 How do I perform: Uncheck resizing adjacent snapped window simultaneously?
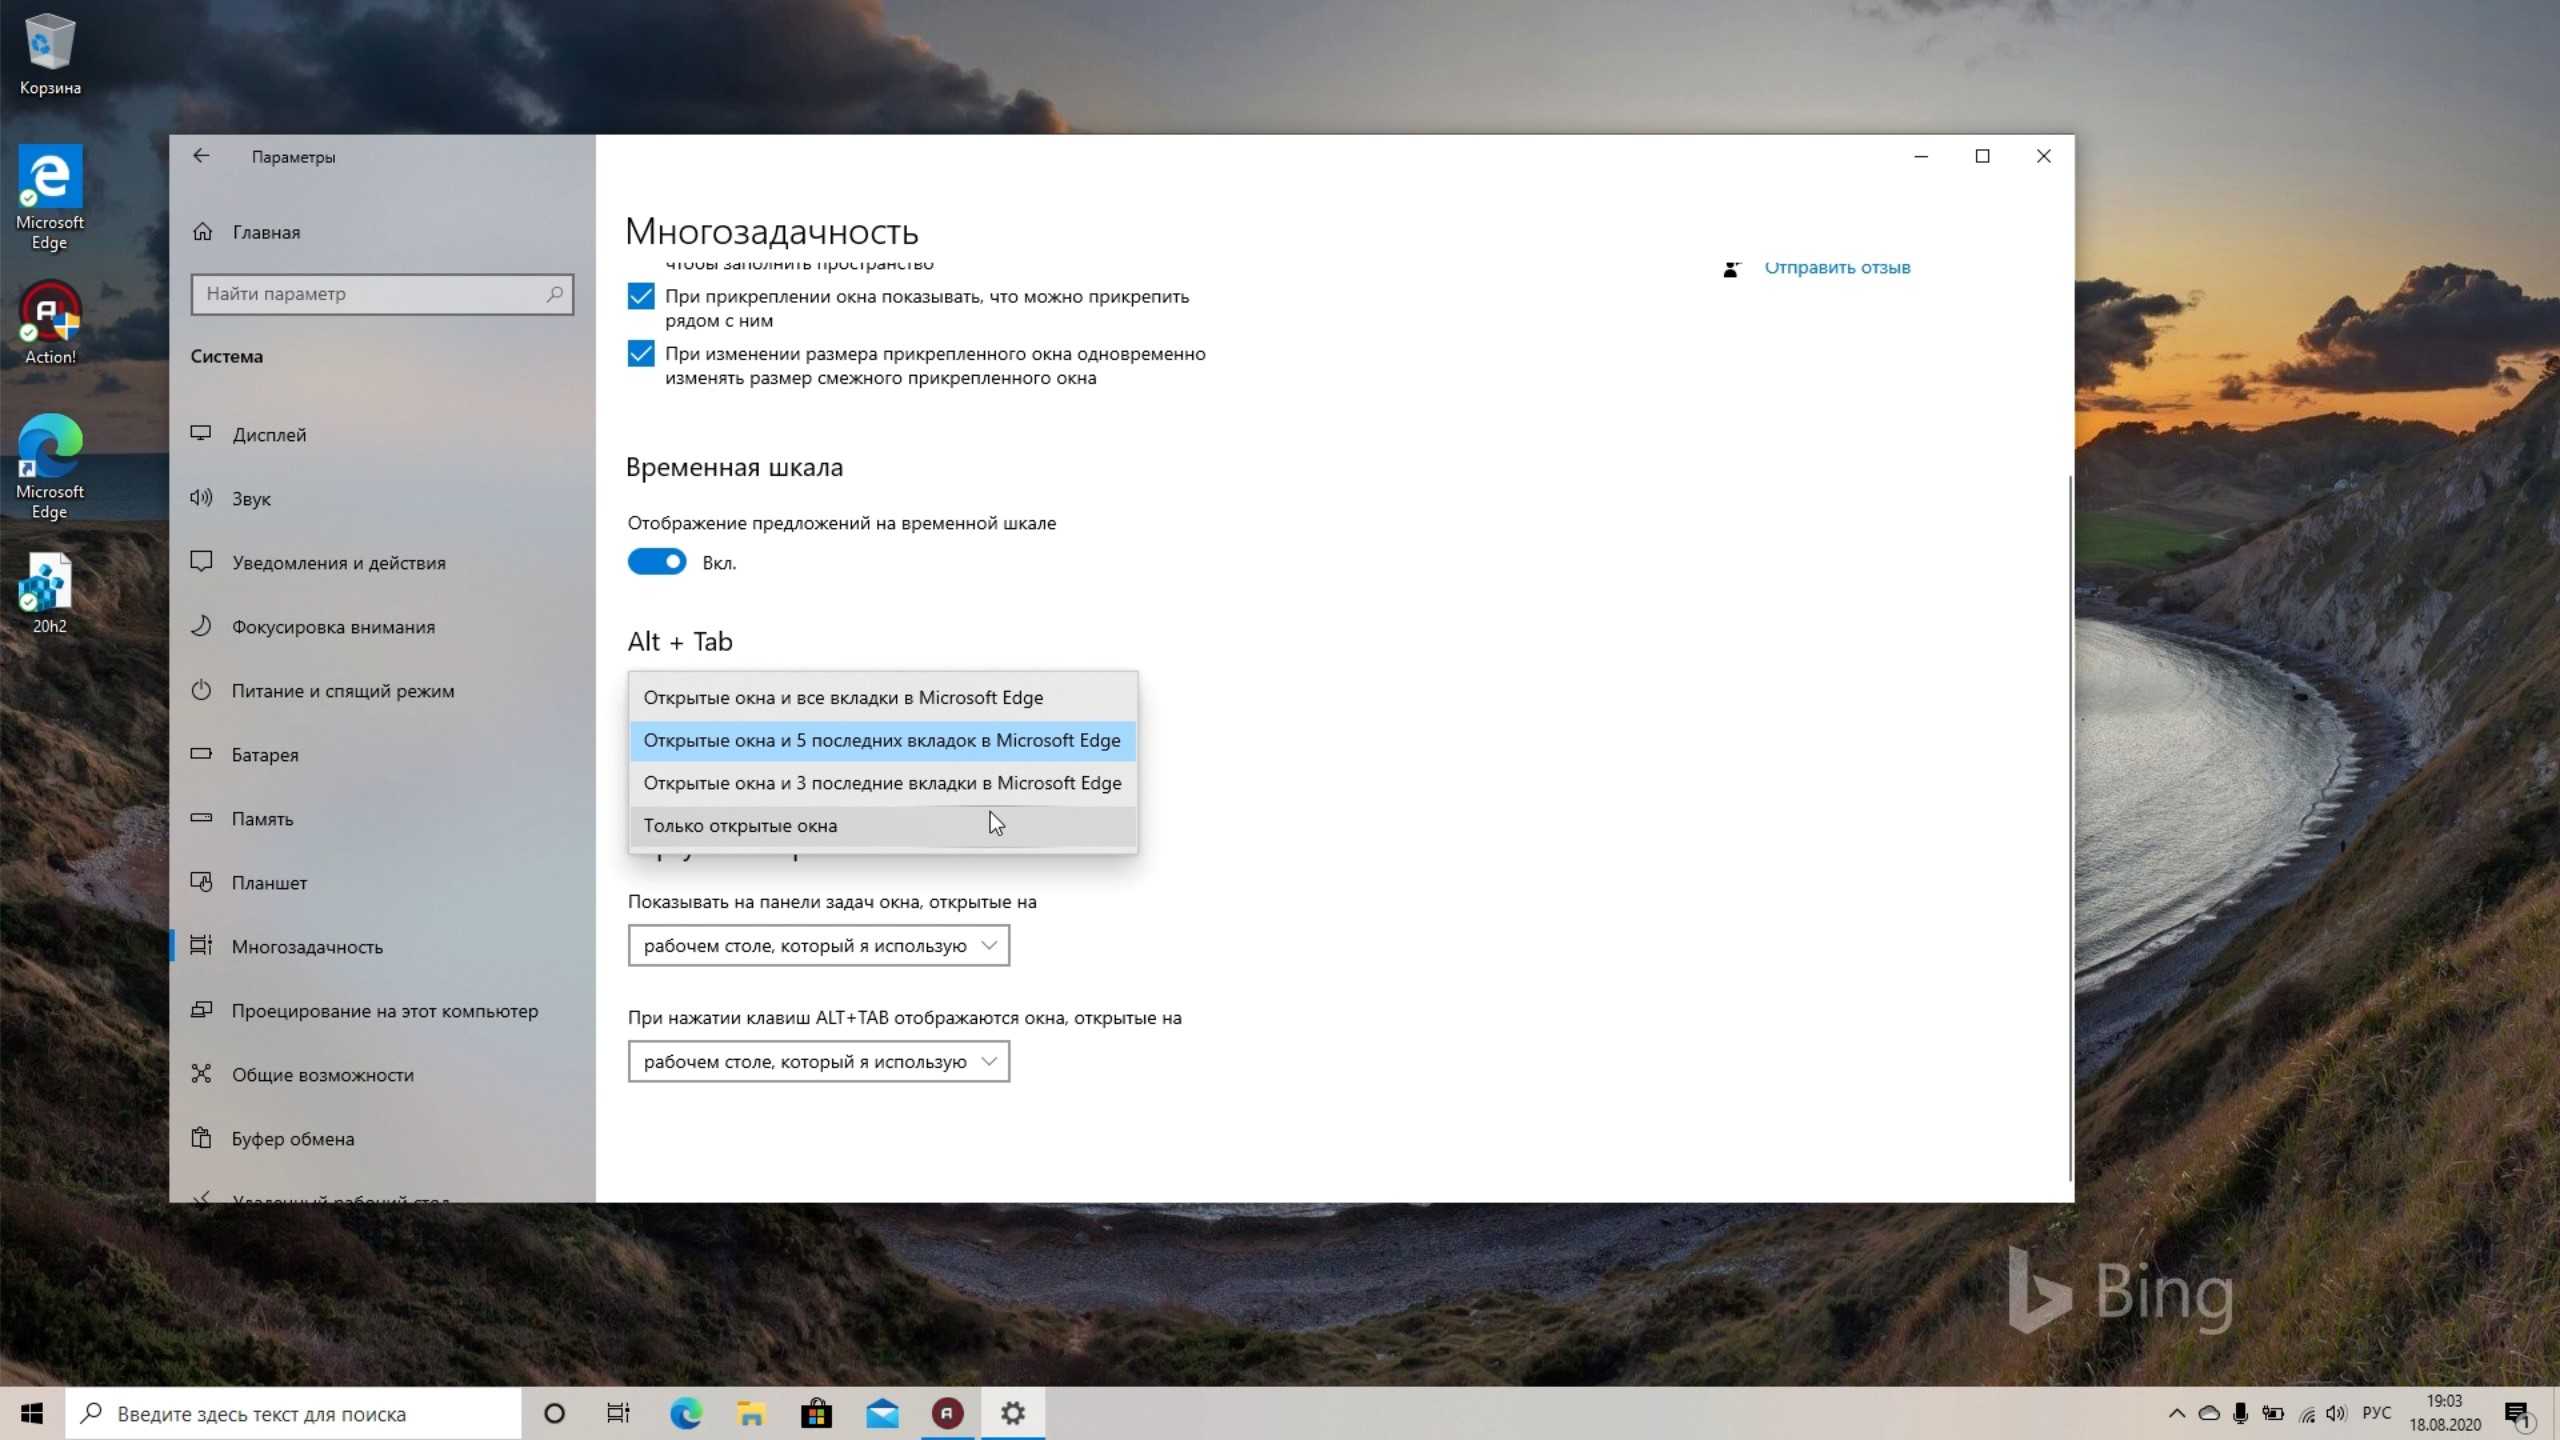tap(641, 354)
